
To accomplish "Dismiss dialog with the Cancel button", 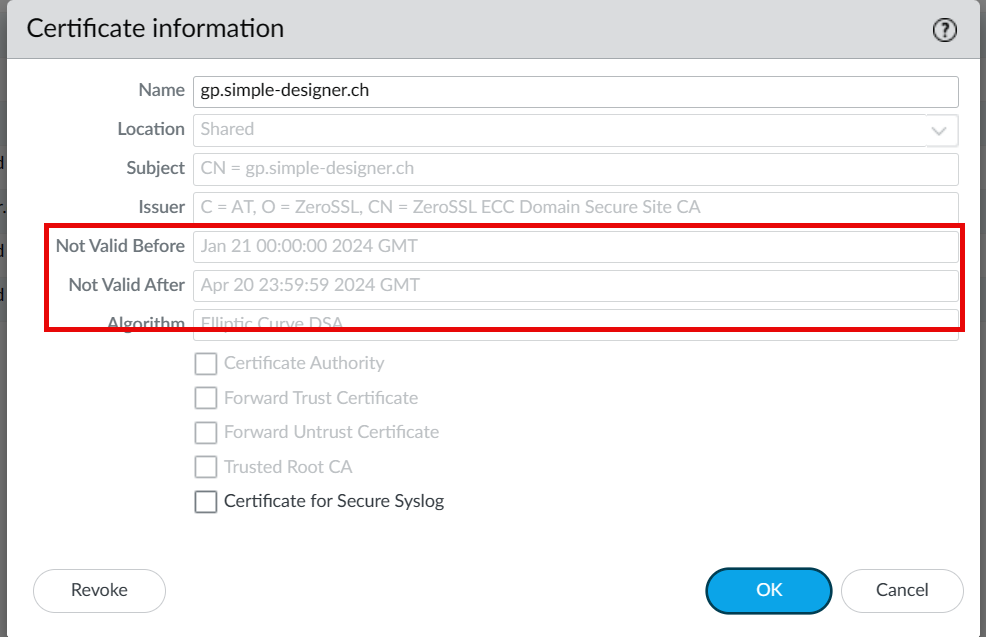I will pyautogui.click(x=902, y=590).
